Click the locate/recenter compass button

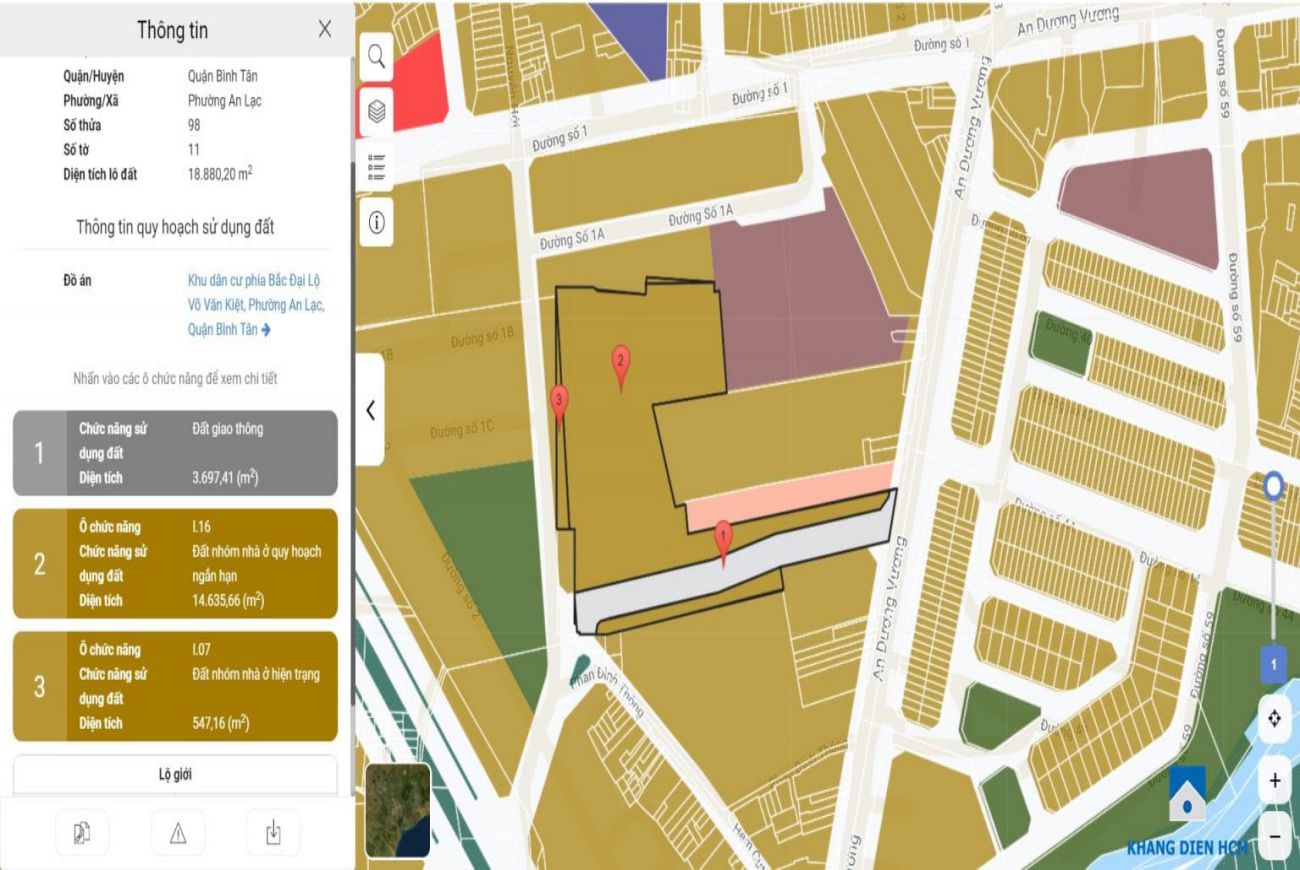[1274, 718]
